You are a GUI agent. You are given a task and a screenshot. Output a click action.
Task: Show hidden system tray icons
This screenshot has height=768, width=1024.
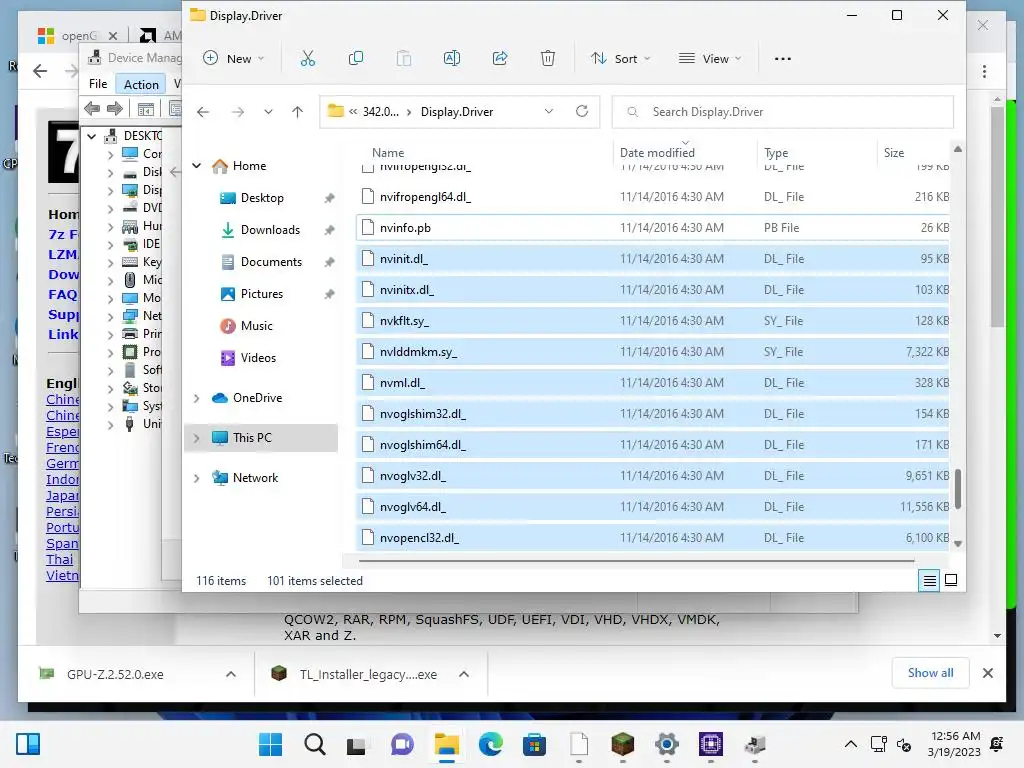(x=850, y=744)
